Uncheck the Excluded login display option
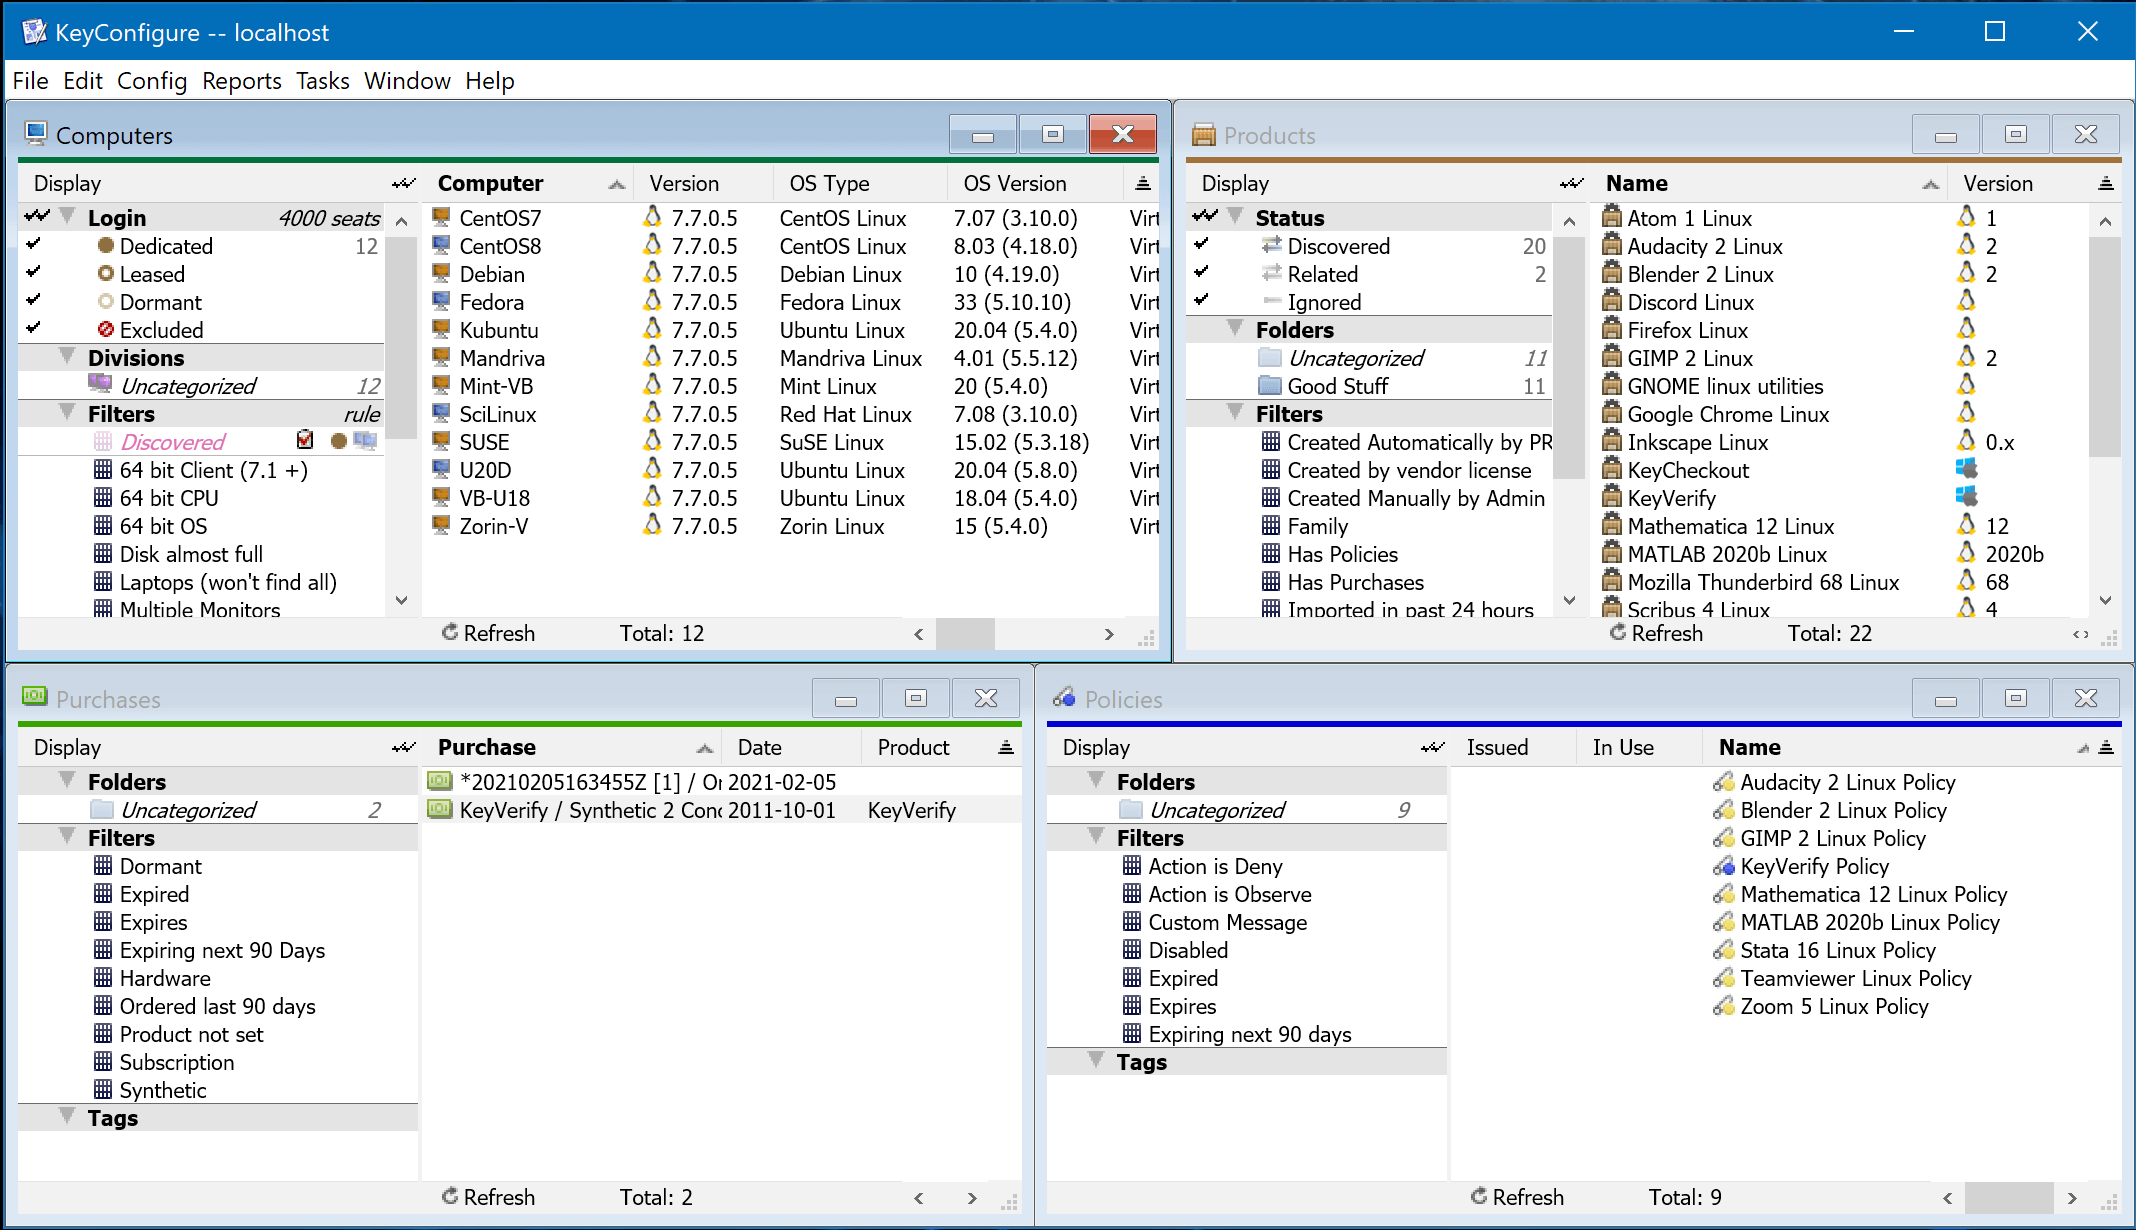Image resolution: width=2136 pixels, height=1230 pixels. pos(33,330)
